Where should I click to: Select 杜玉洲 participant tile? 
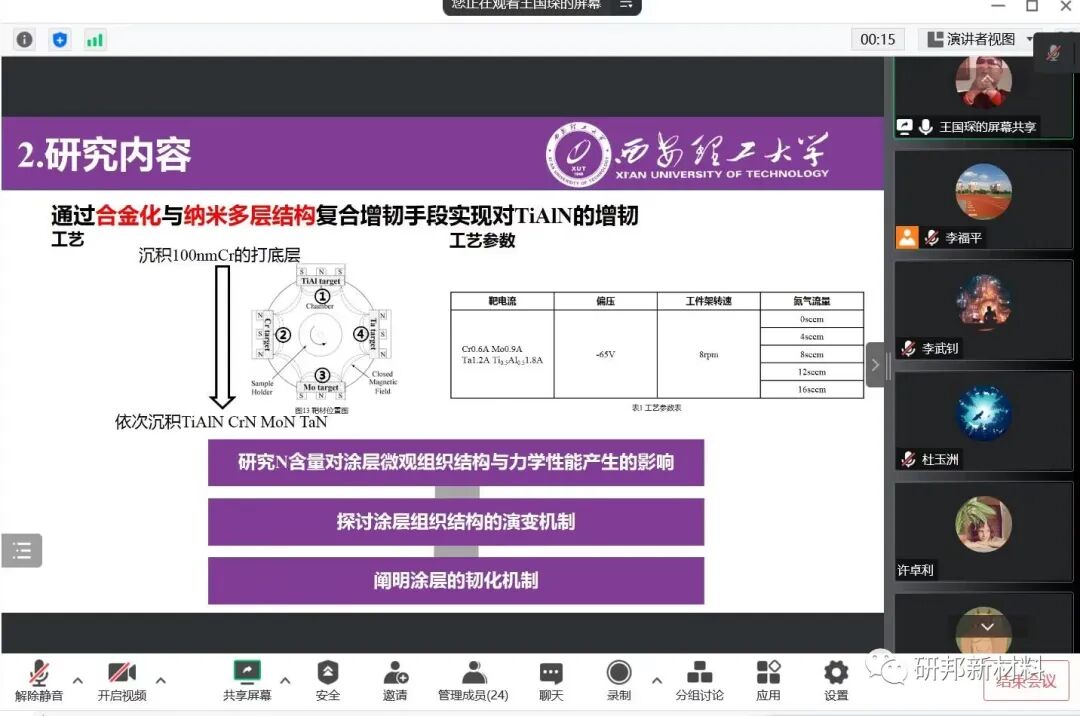983,421
